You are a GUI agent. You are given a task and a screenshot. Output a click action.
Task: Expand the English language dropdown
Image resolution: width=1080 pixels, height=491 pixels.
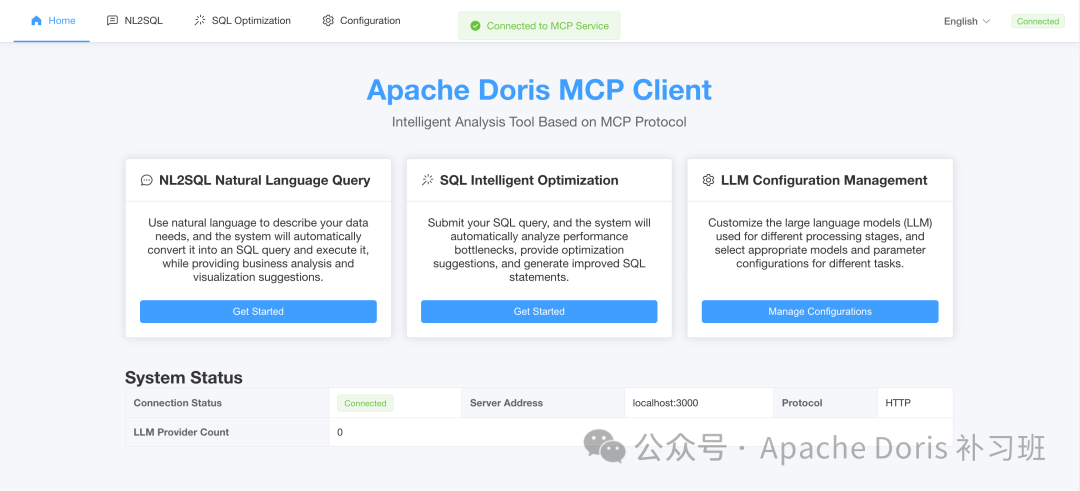point(967,21)
